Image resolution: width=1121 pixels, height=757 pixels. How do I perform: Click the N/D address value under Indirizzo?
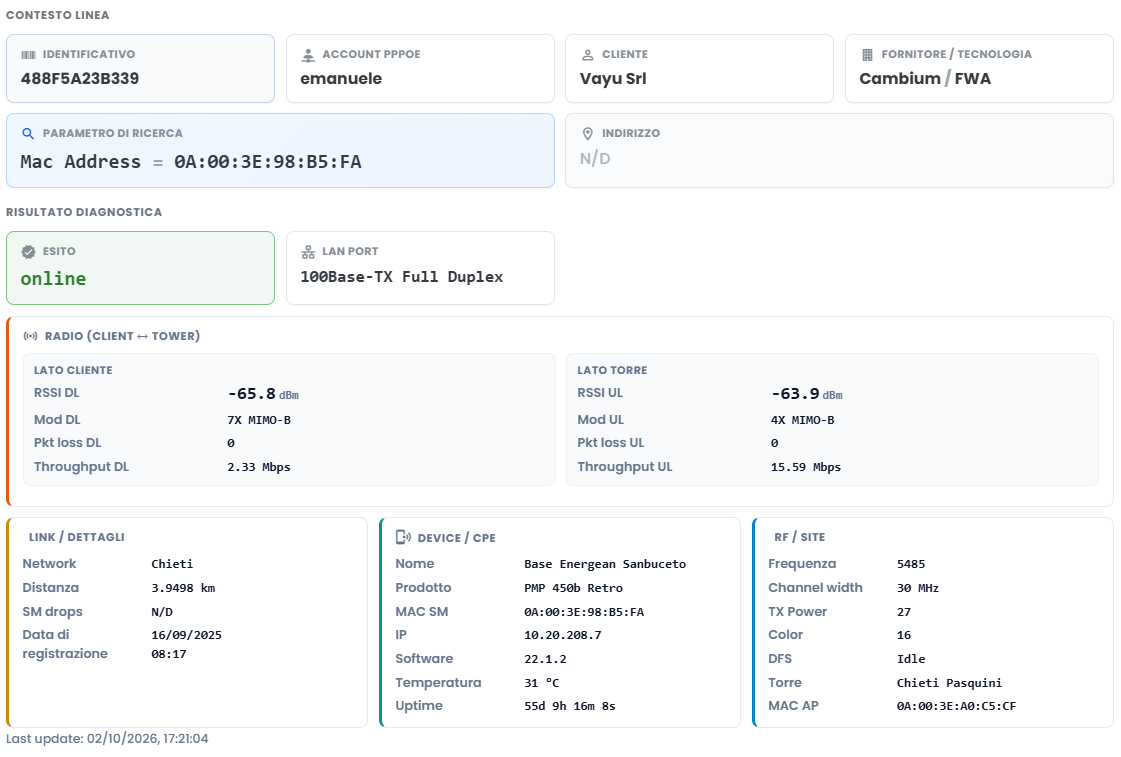click(595, 159)
